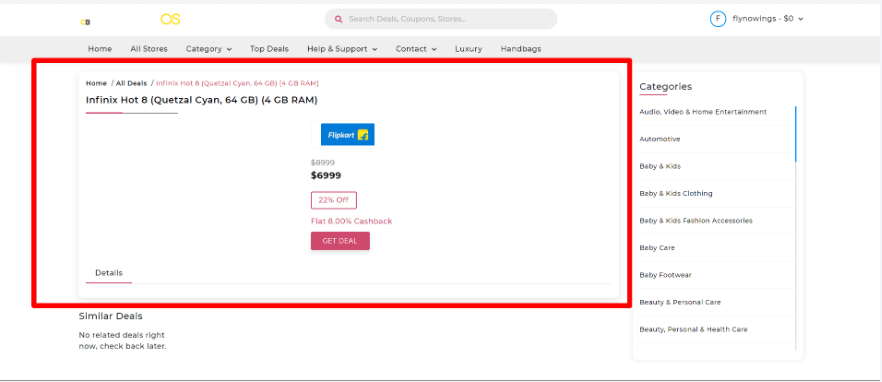Image resolution: width=882 pixels, height=382 pixels.
Task: Open the flynowings account dropdown
Action: [x=768, y=19]
